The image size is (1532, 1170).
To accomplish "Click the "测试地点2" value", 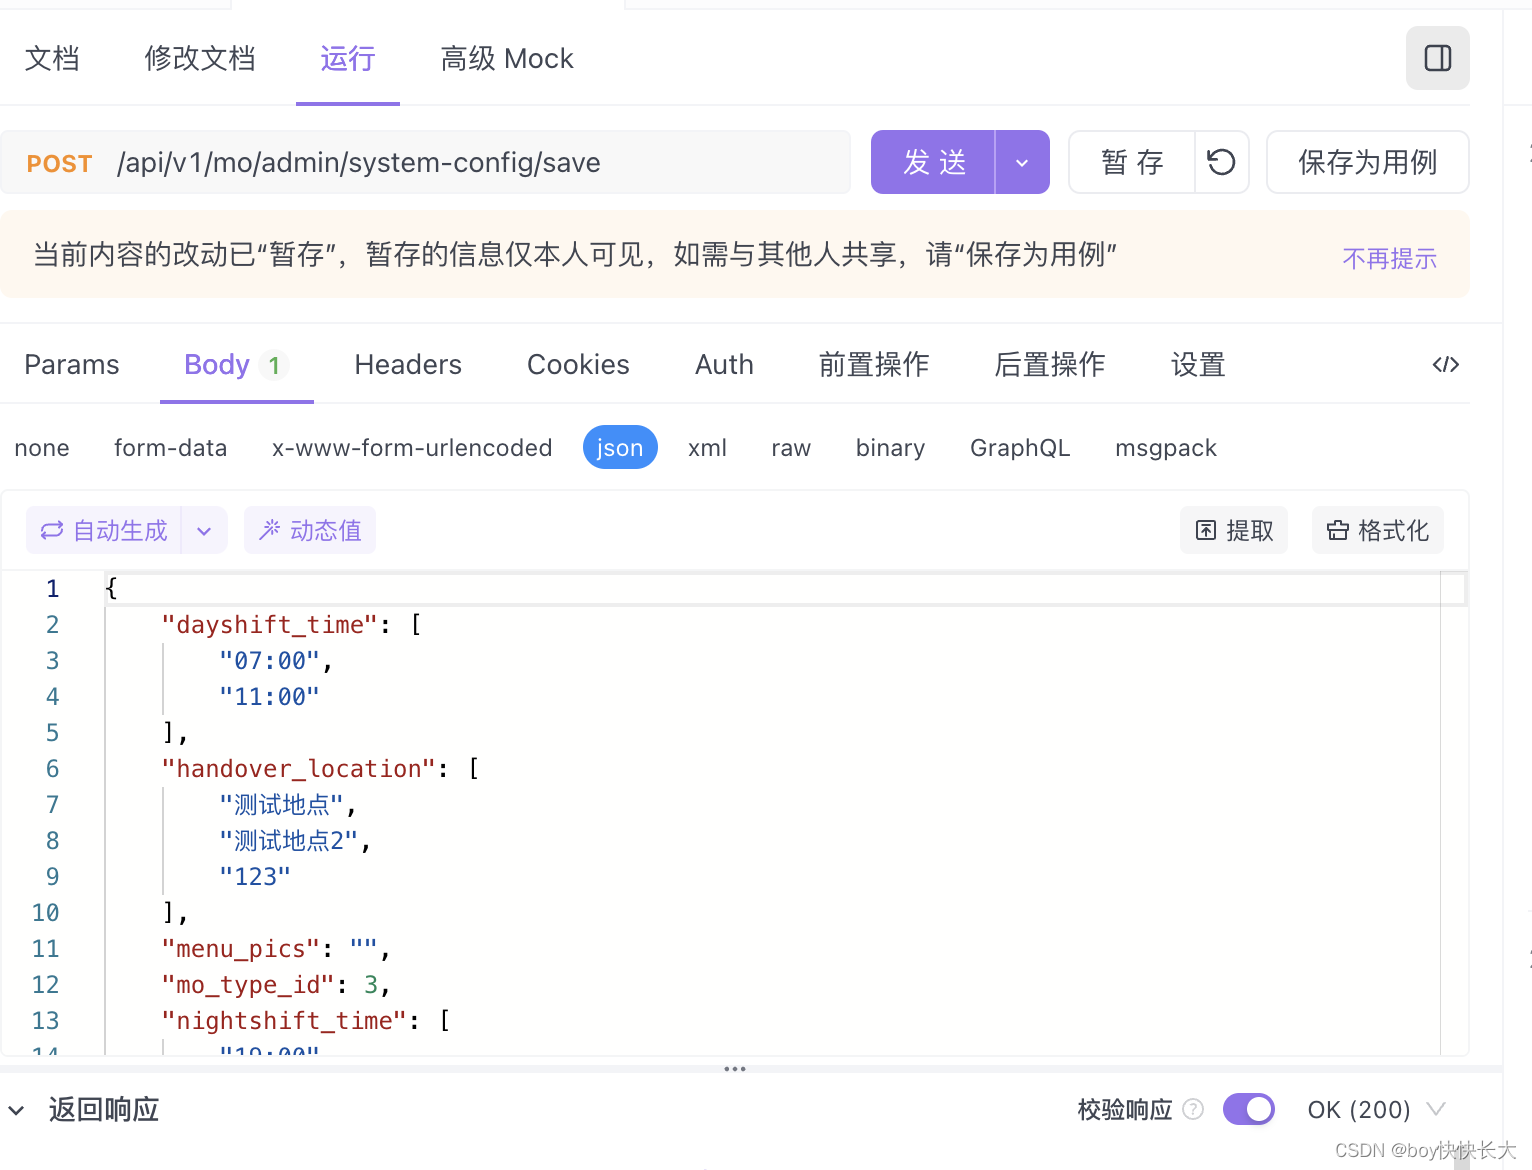I will [288, 841].
